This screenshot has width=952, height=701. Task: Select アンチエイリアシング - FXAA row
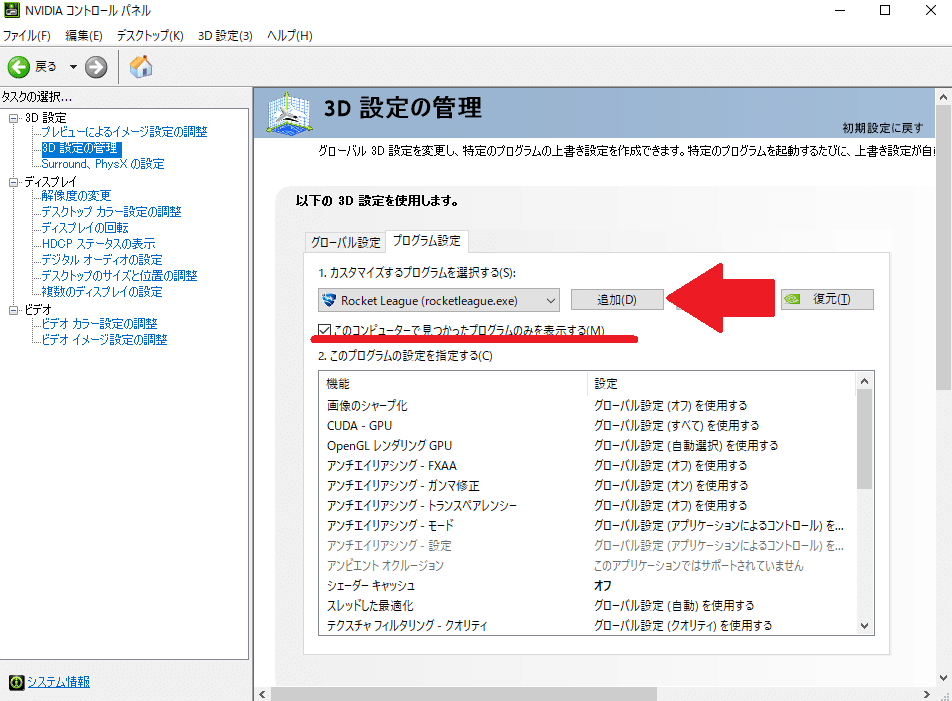(x=587, y=466)
